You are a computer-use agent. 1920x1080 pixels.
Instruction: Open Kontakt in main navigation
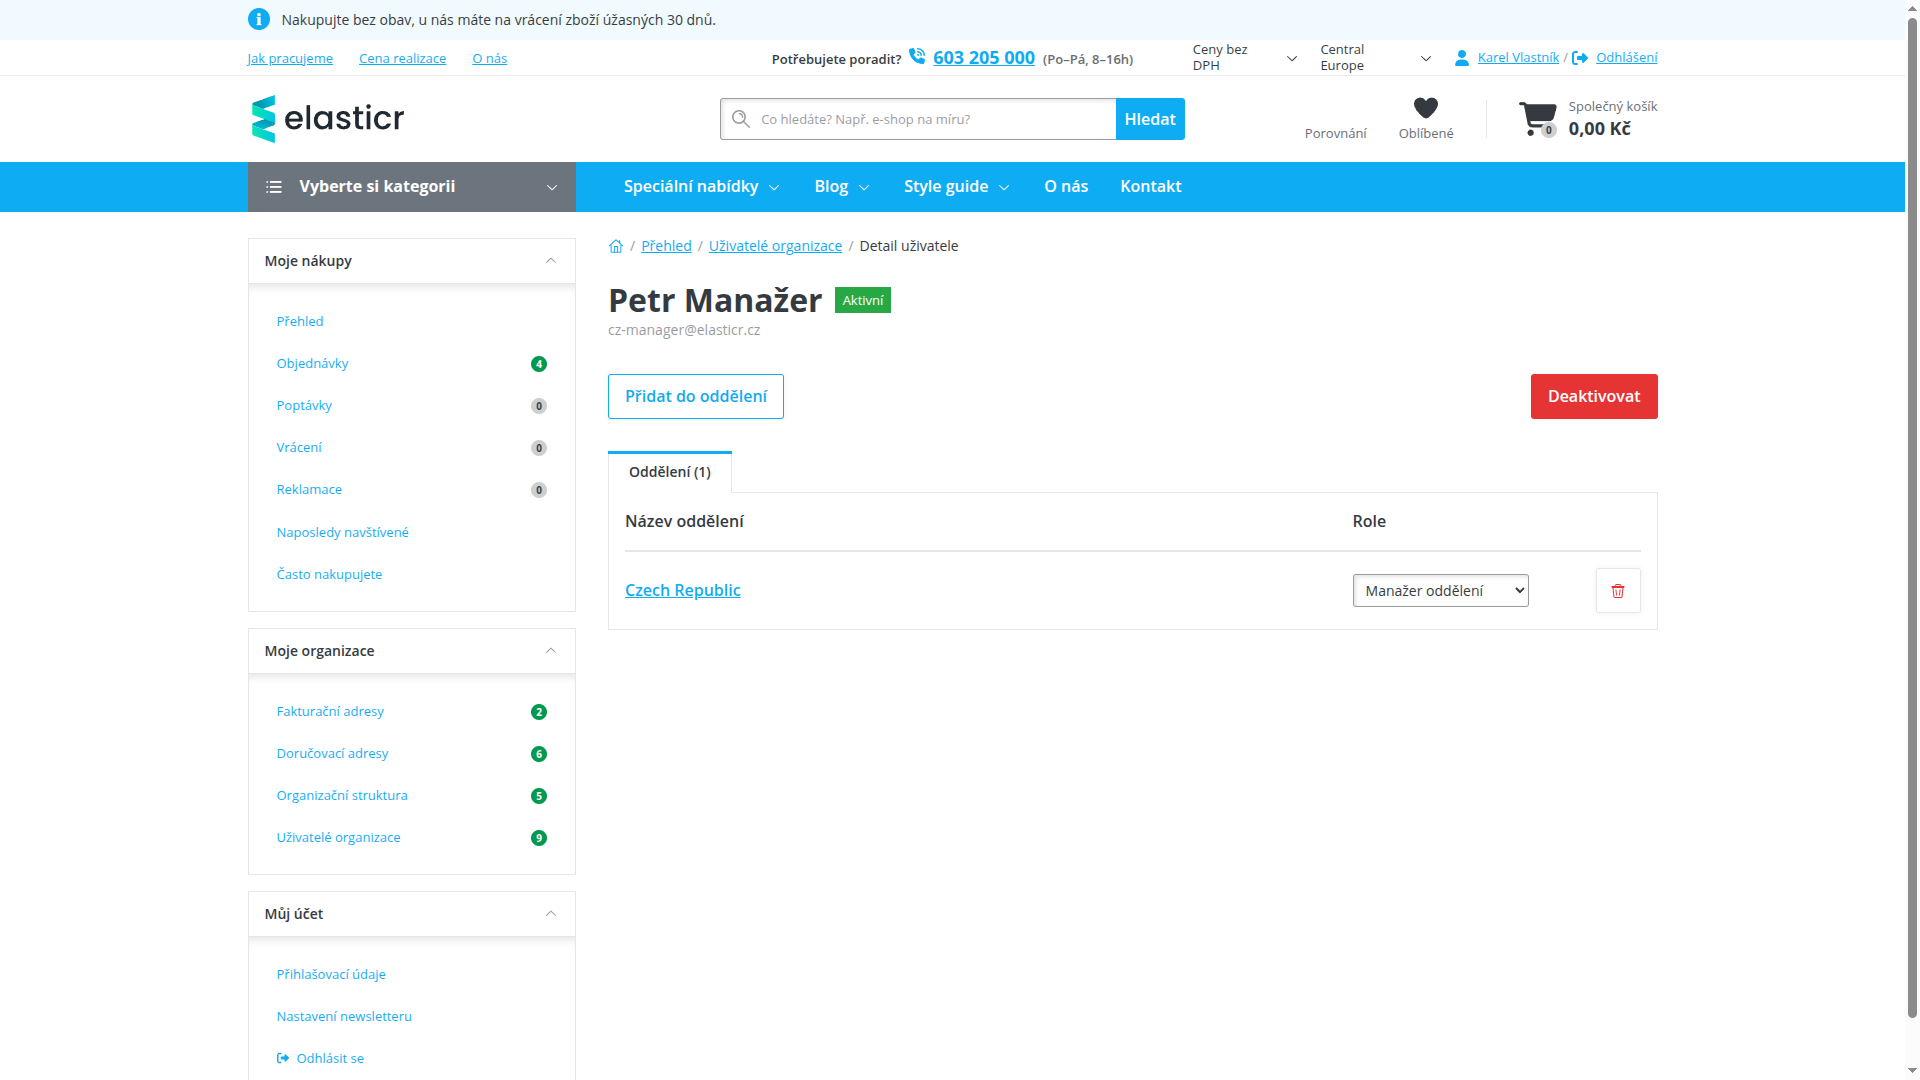[1150, 187]
